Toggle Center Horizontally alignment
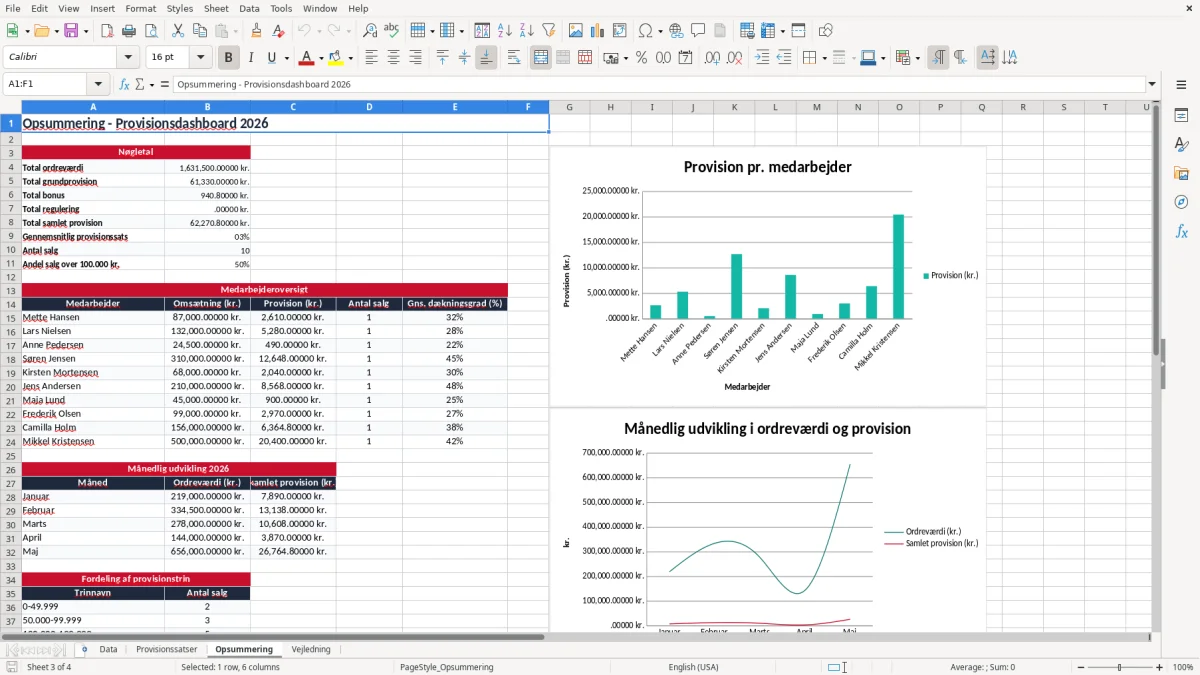This screenshot has width=1200, height=675. pyautogui.click(x=393, y=58)
